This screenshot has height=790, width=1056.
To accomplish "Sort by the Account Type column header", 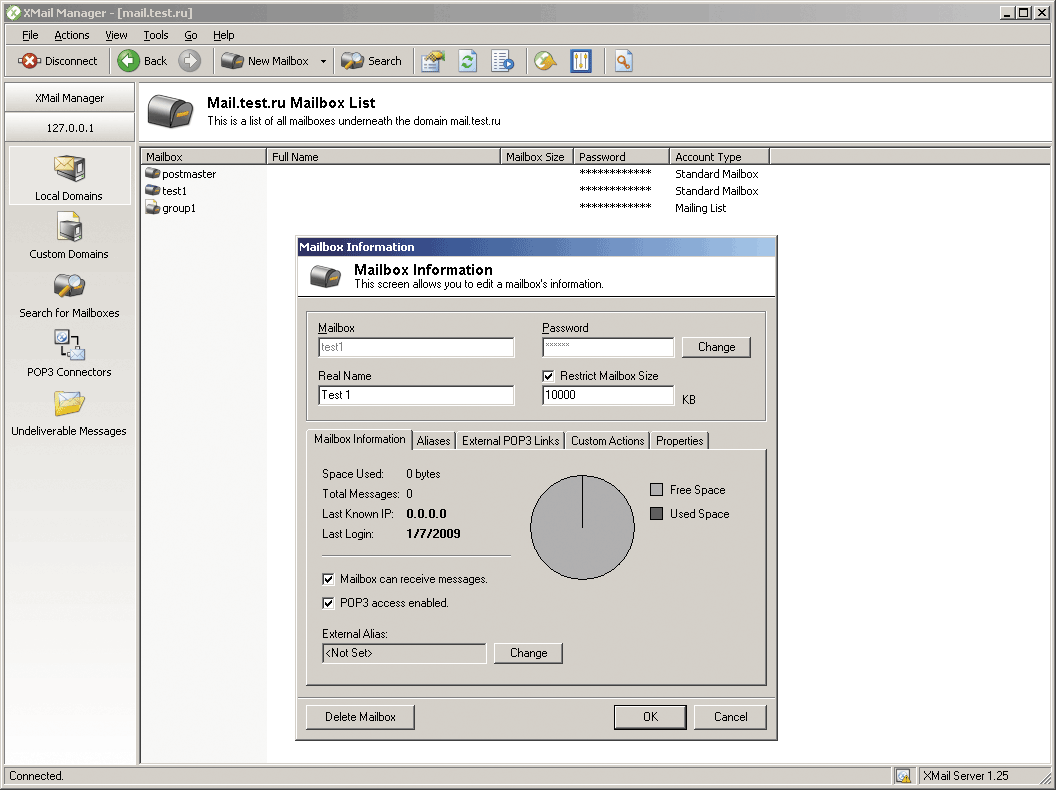I will pyautogui.click(x=720, y=156).
